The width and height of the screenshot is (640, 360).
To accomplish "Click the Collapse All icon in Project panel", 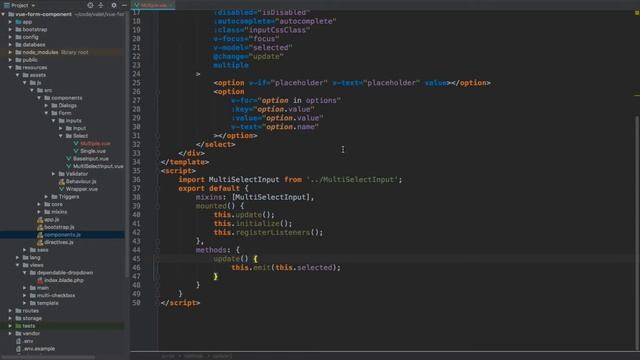I will tap(101, 5).
